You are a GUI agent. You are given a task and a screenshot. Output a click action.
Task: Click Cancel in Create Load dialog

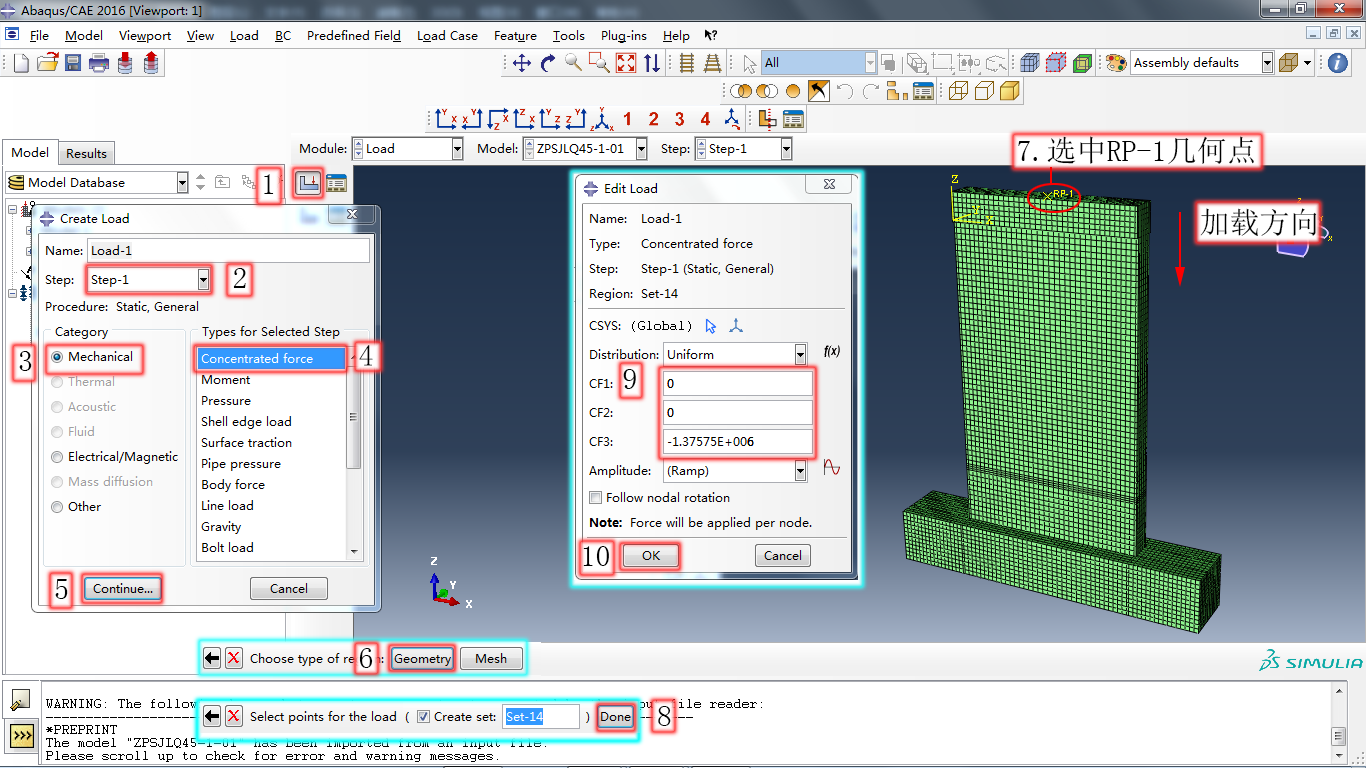coord(289,588)
